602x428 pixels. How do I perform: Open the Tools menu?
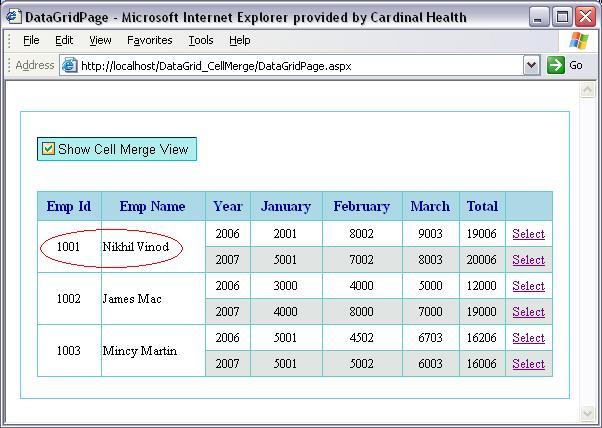click(201, 40)
